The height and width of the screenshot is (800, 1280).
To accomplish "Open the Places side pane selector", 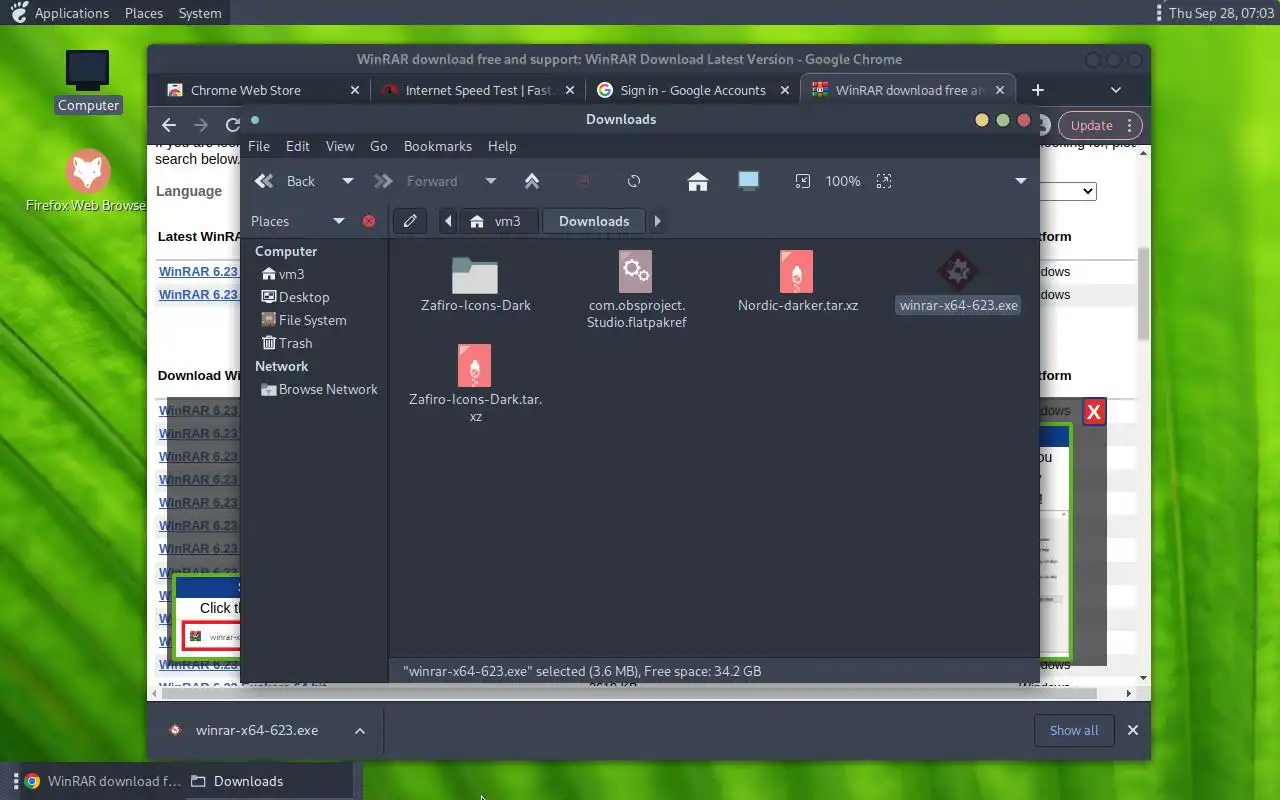I will tap(297, 221).
